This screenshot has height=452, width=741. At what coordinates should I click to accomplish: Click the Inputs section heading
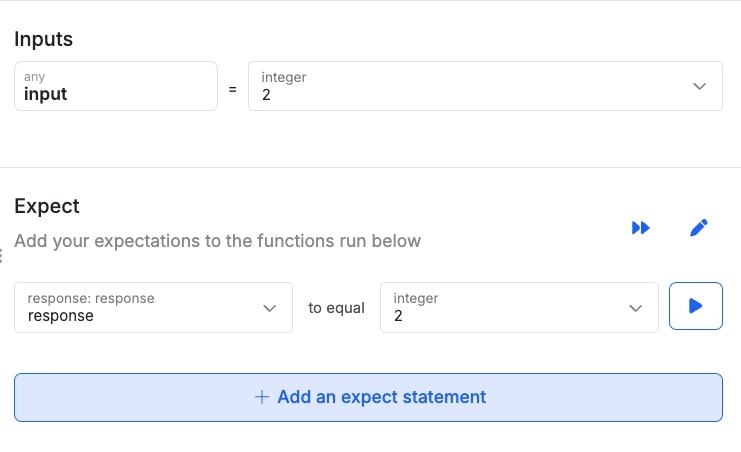pos(43,40)
